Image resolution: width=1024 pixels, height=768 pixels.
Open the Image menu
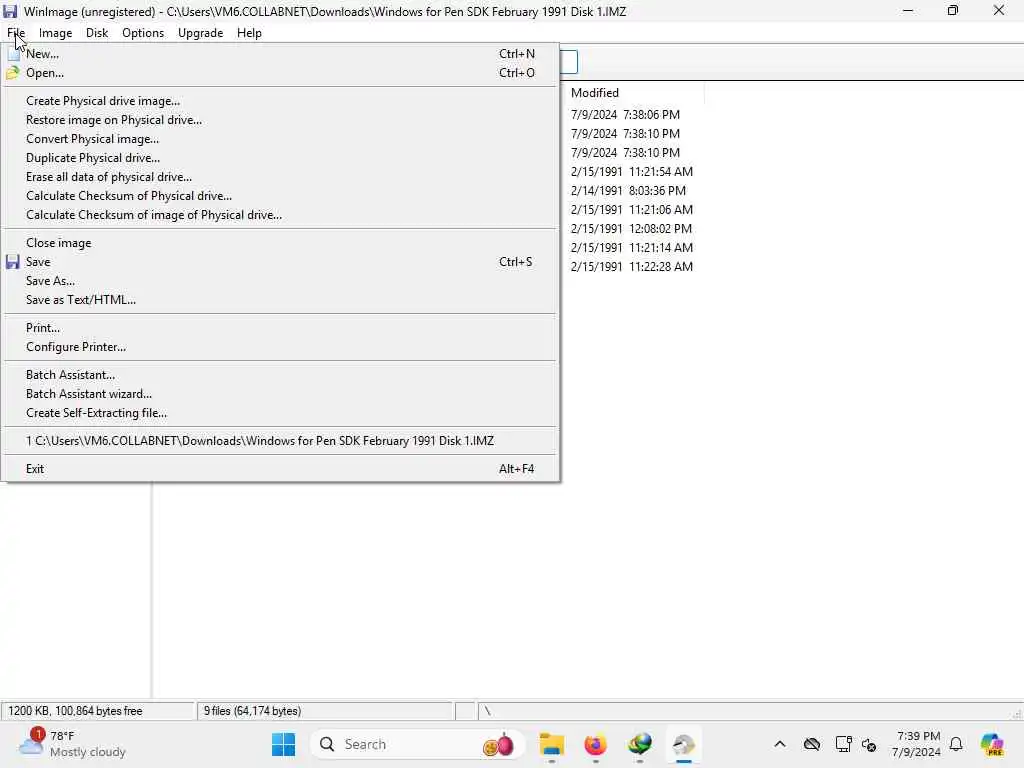pos(56,33)
